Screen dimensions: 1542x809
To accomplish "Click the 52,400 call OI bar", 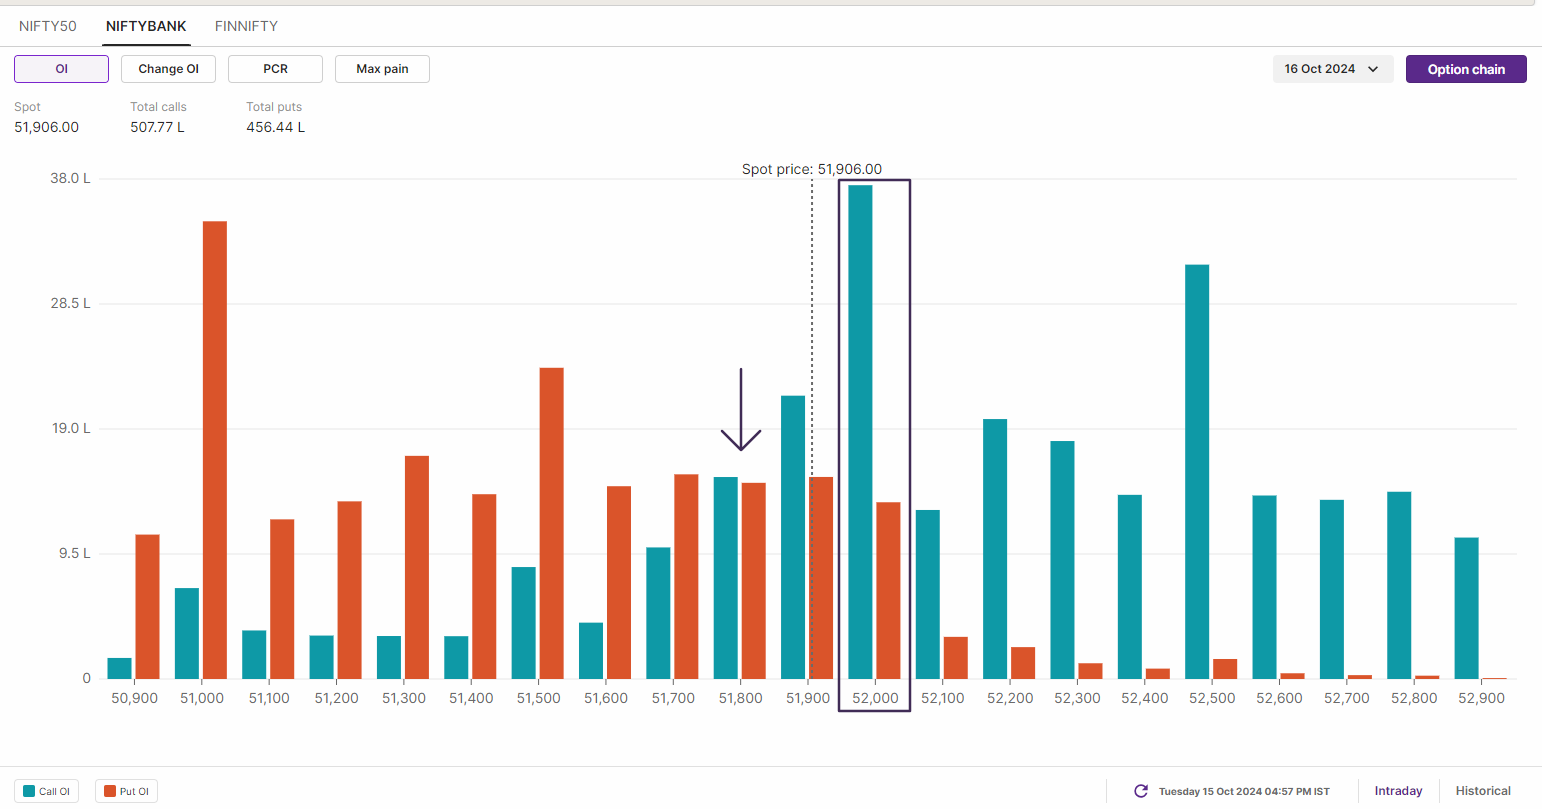I will click(x=1130, y=587).
